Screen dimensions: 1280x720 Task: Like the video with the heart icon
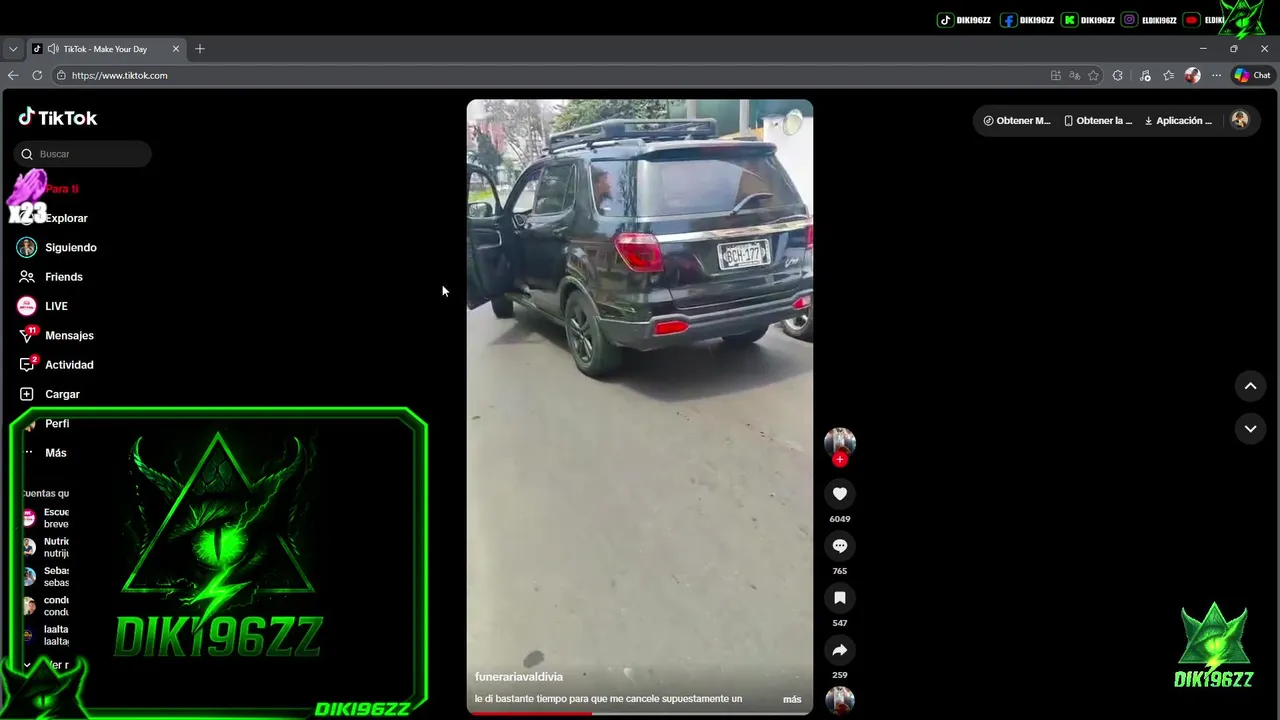(x=840, y=494)
